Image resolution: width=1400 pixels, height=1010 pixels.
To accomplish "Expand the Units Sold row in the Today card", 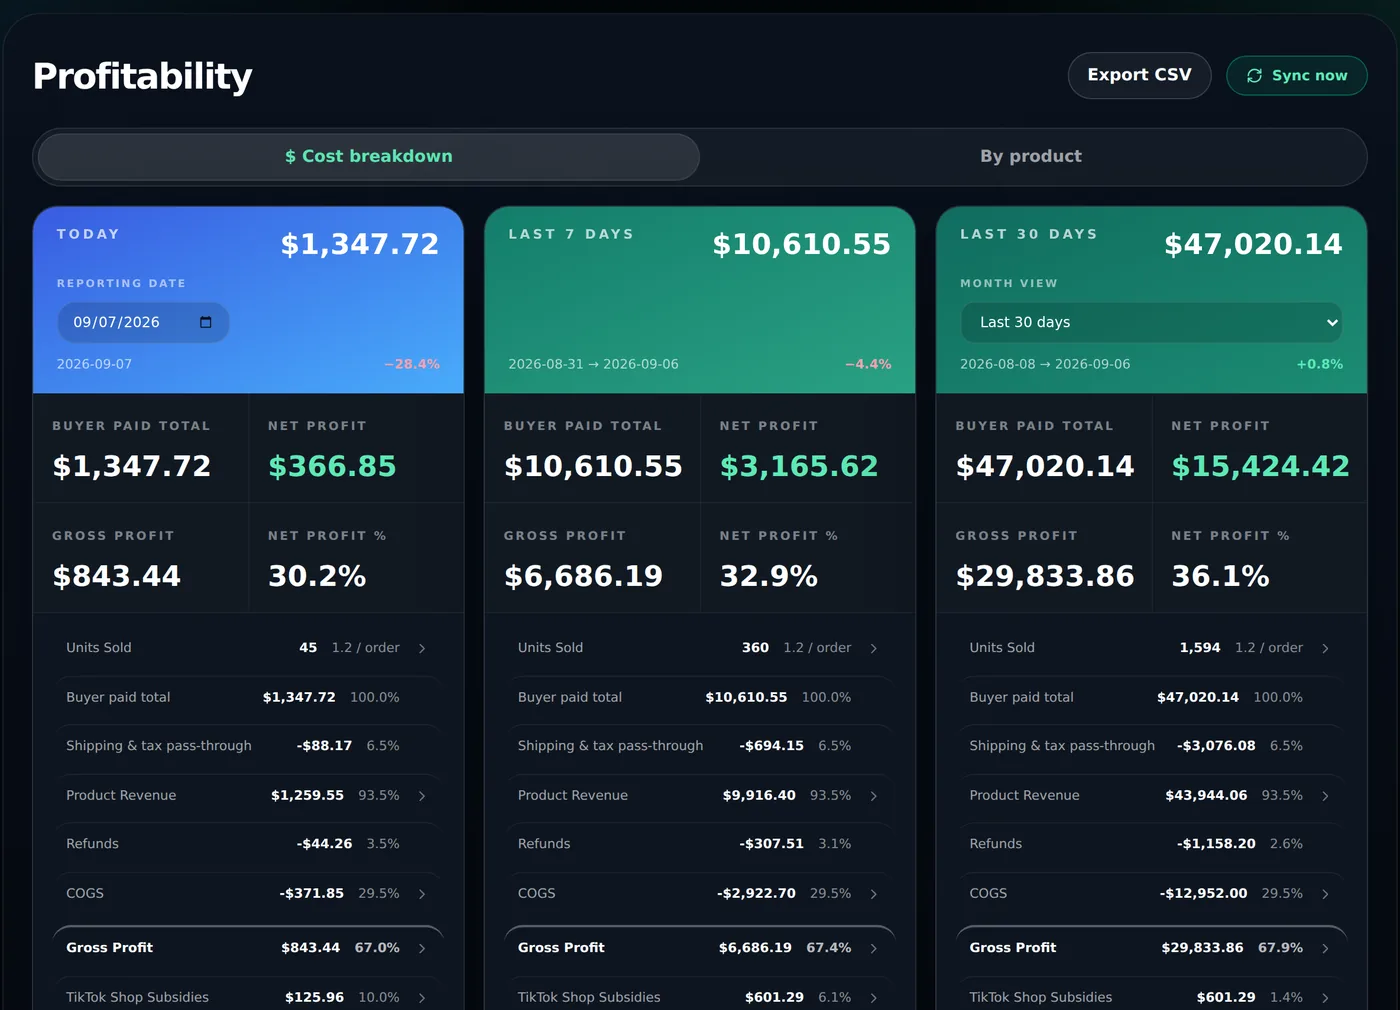I will 248,648.
